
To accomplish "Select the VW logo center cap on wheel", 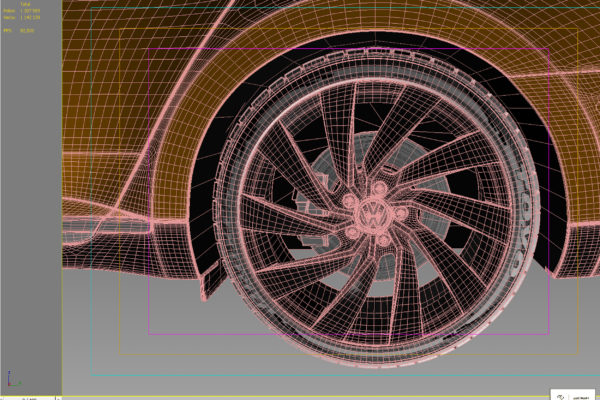I will [x=373, y=215].
